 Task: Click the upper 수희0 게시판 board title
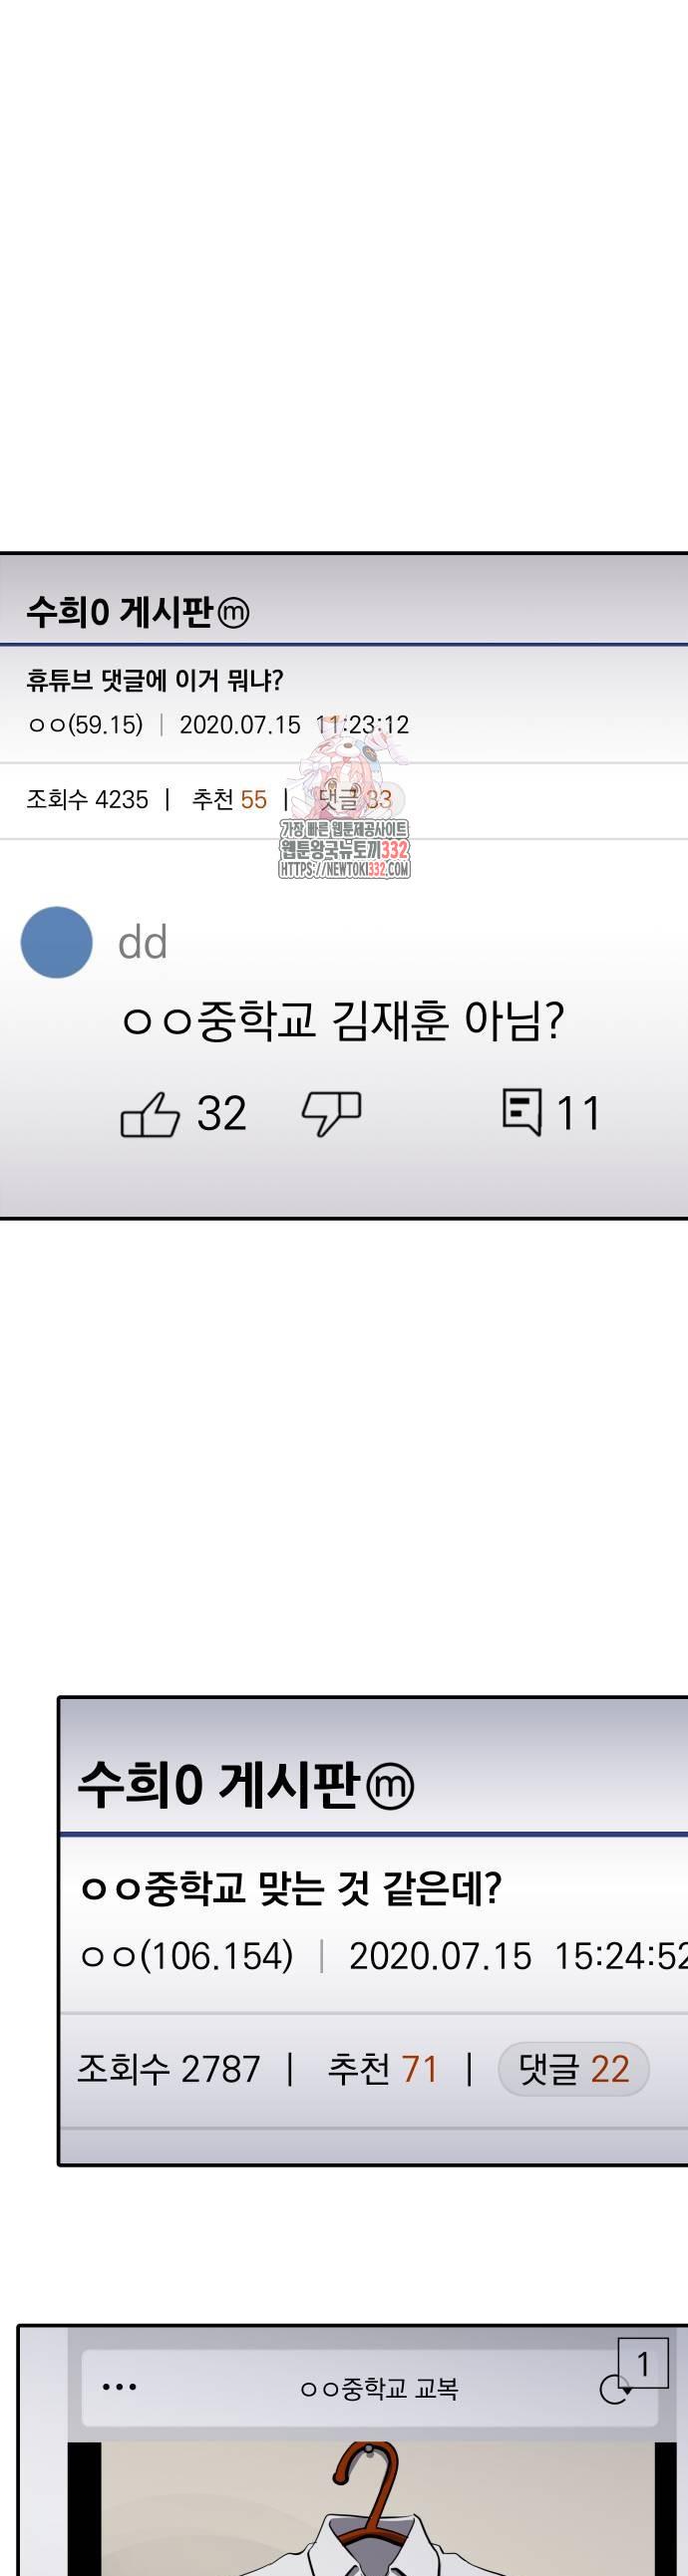pos(120,611)
